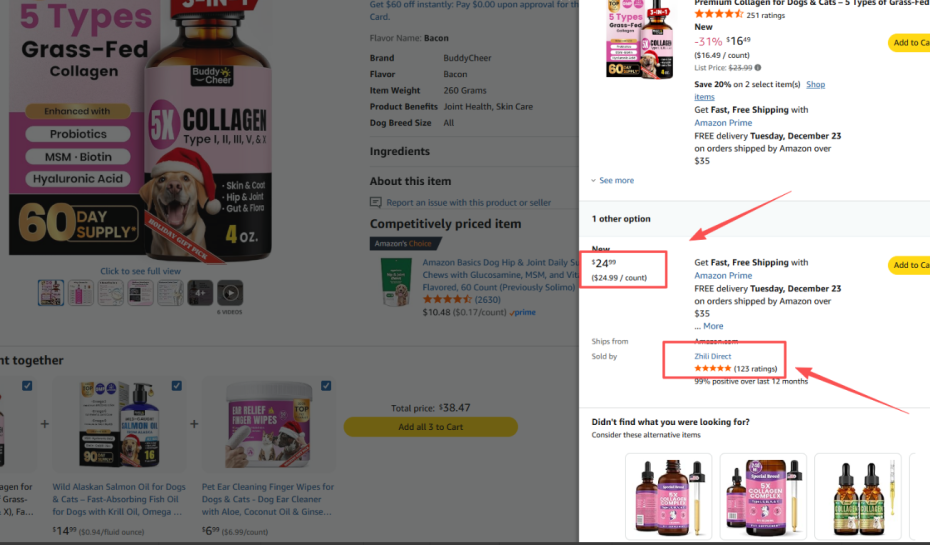This screenshot has width=930, height=545.
Task: Click Add all 3 to Cart button
Action: click(431, 427)
